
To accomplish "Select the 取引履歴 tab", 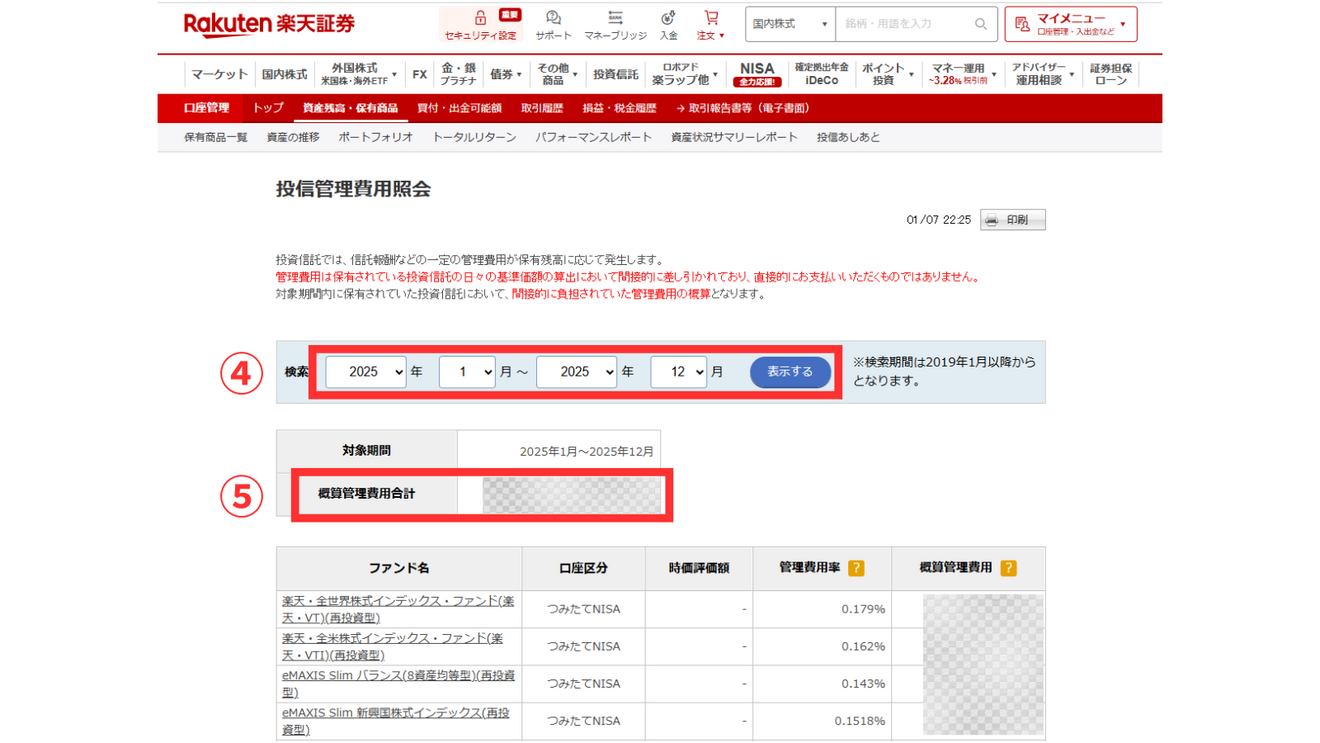I will 542,108.
